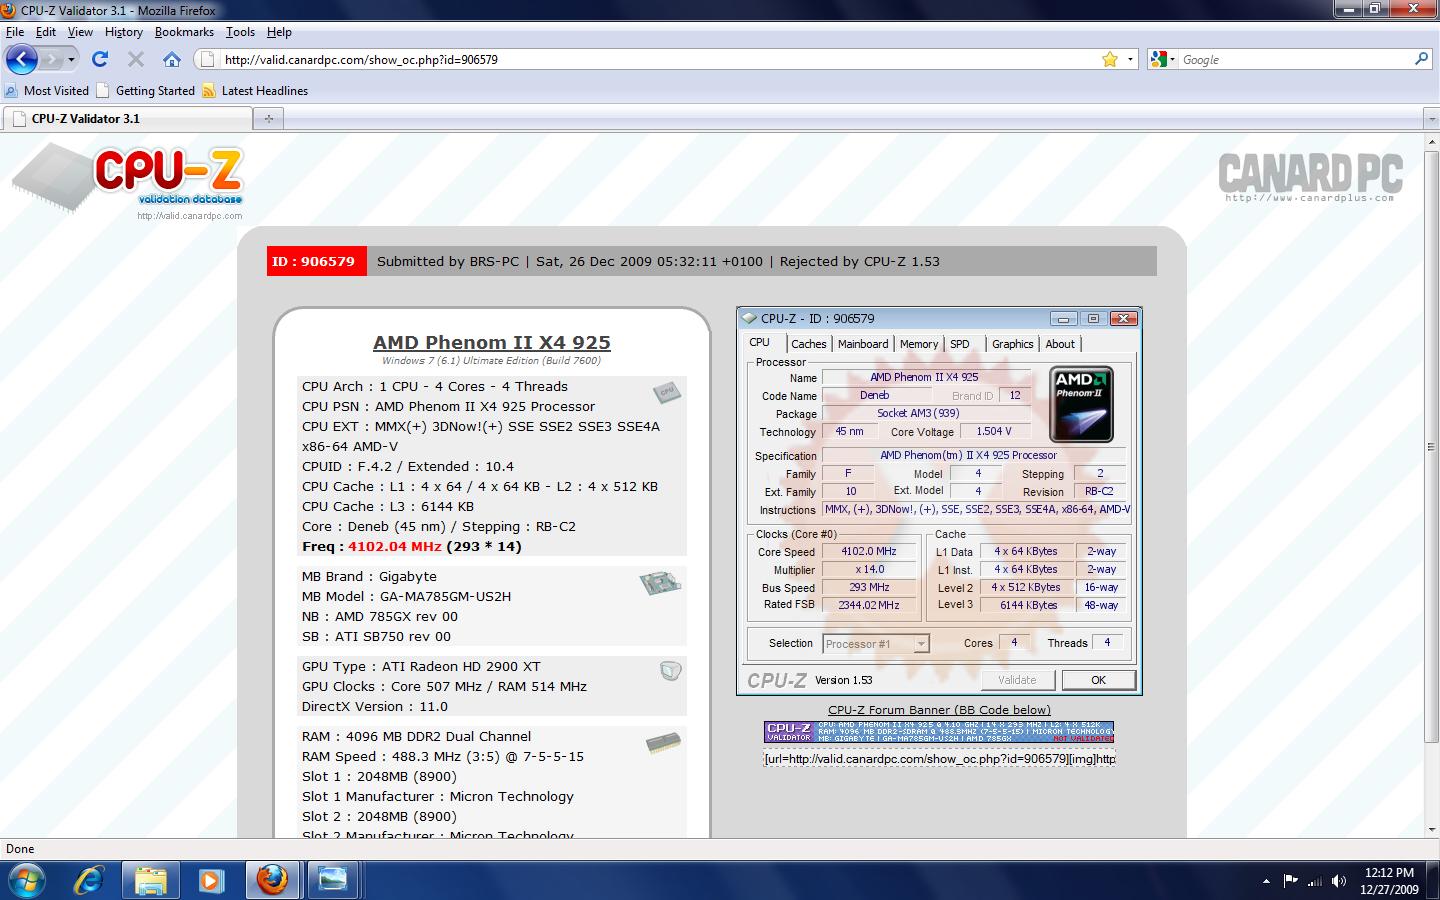Screen dimensions: 1440x900
Task: Click the CPU-Z validation database logo
Action: coord(128,181)
